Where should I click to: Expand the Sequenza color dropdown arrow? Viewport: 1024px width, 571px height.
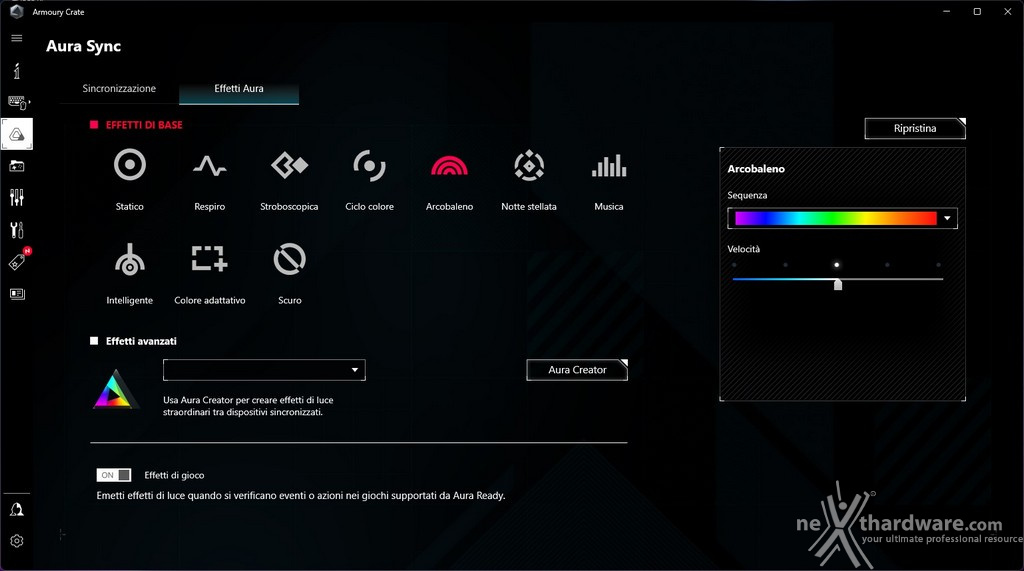point(947,218)
